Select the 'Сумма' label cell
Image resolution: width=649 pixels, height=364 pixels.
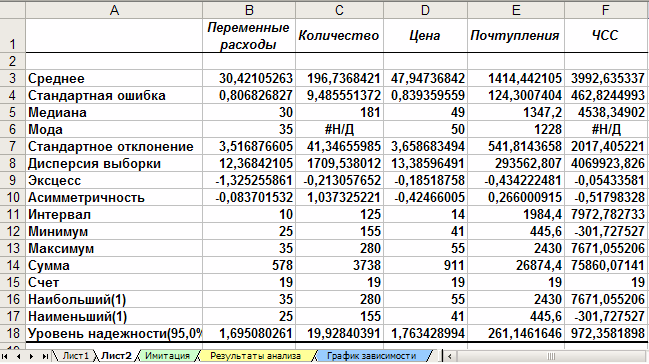114,265
